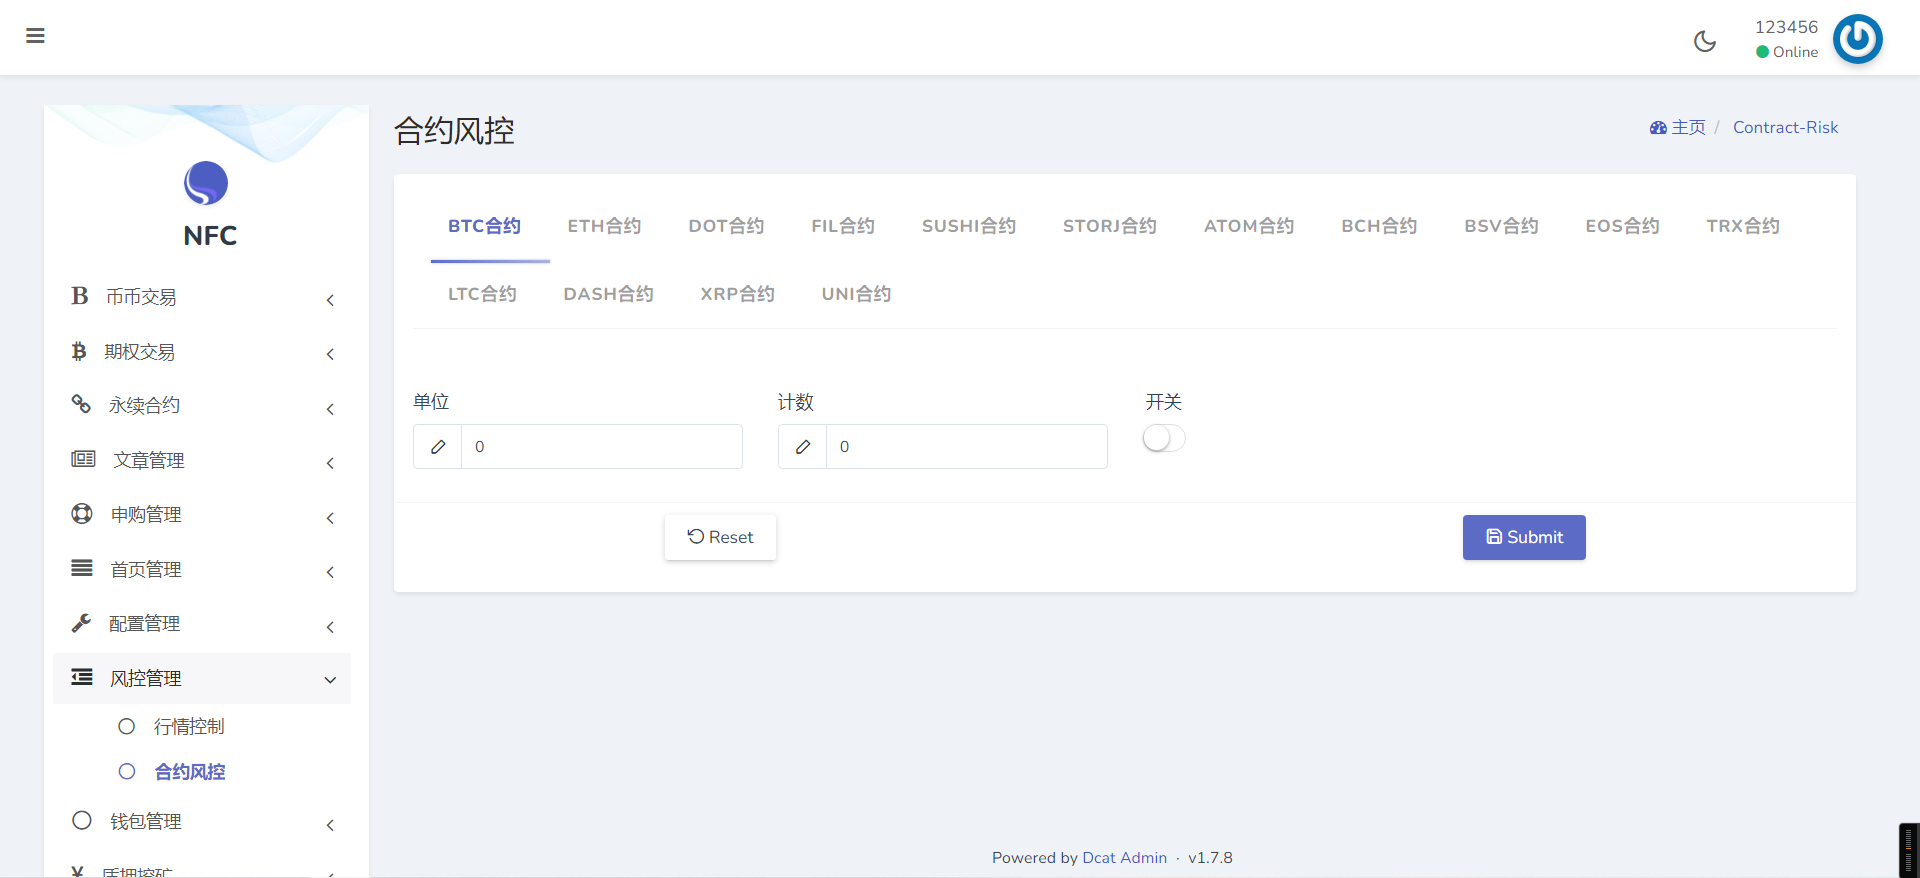Expand the 币币交易 menu chevron

[x=330, y=300]
